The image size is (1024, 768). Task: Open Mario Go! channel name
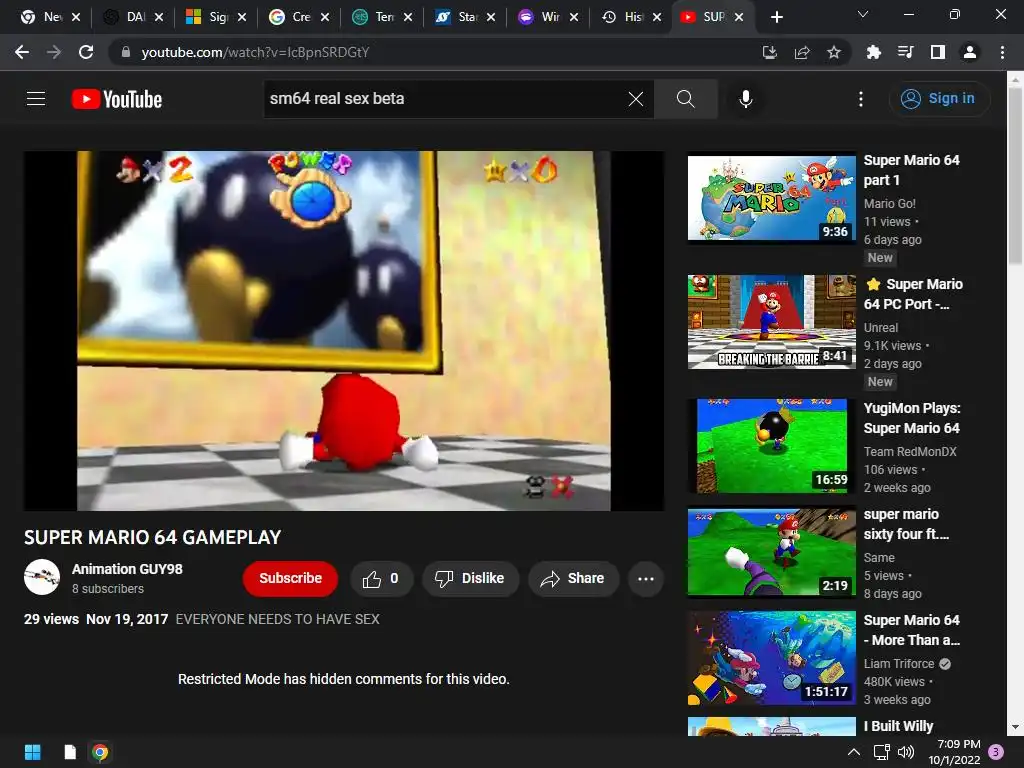[889, 204]
